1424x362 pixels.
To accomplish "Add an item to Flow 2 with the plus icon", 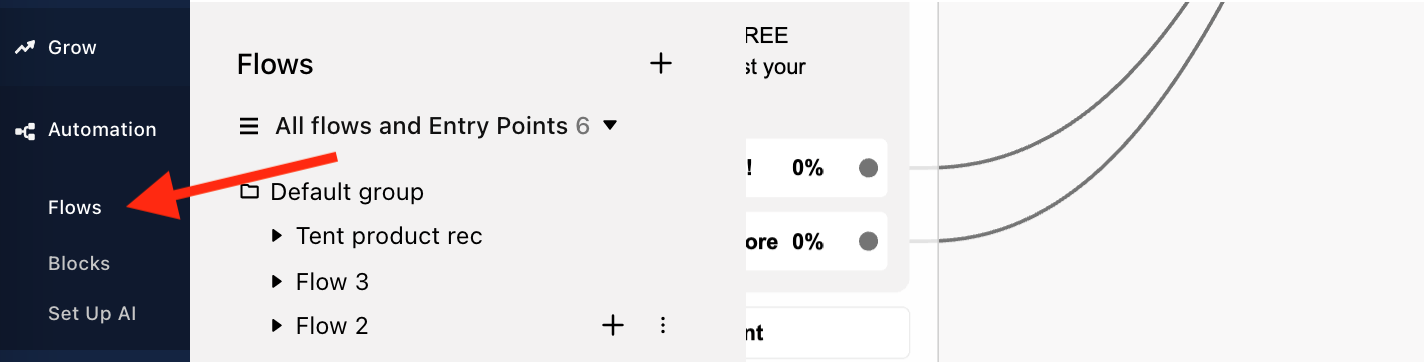I will pyautogui.click(x=613, y=325).
